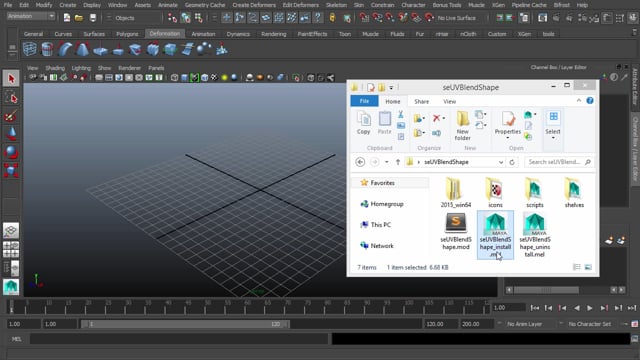Open Properties in the Explorer ribbon
This screenshot has width=640, height=360.
click(508, 126)
